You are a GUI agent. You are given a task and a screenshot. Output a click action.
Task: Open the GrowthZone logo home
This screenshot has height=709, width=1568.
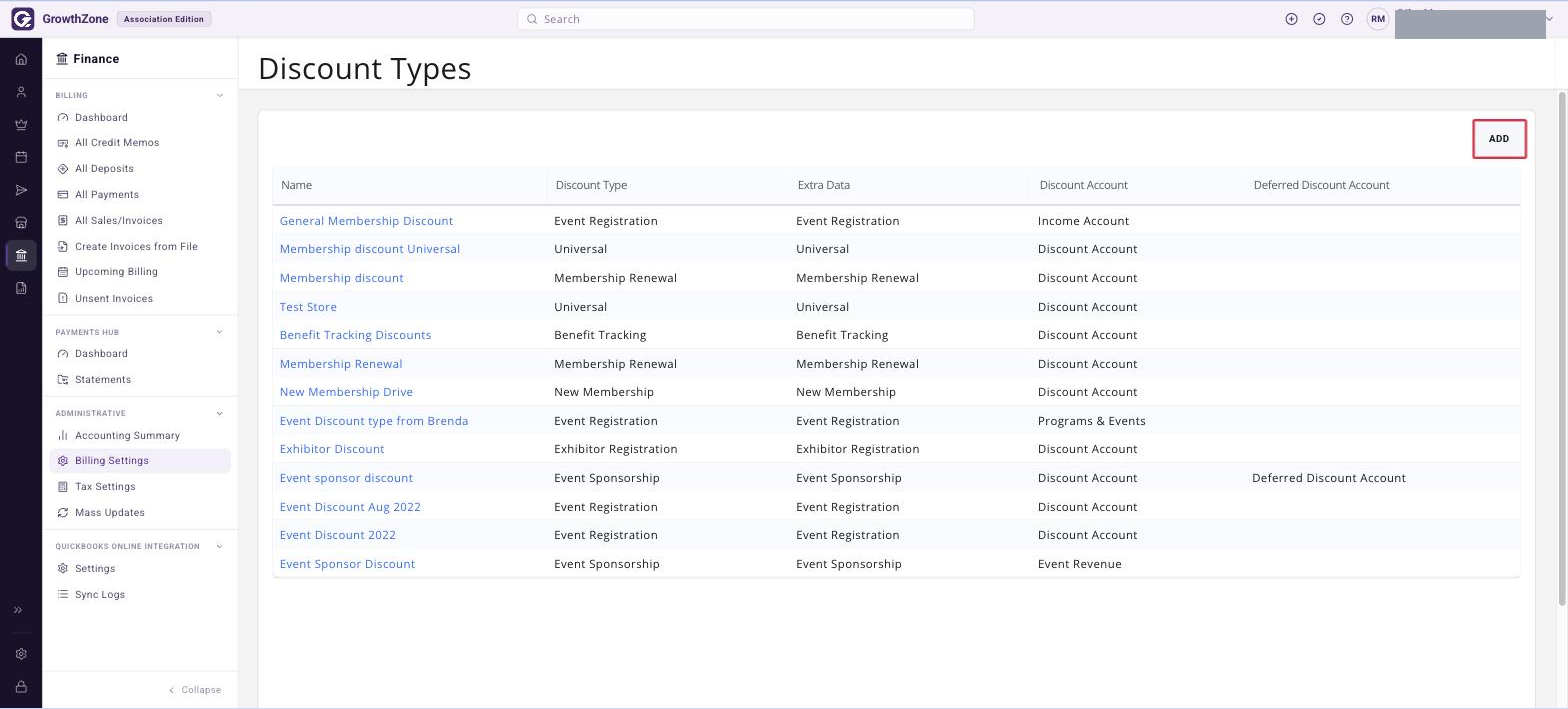(x=22, y=19)
